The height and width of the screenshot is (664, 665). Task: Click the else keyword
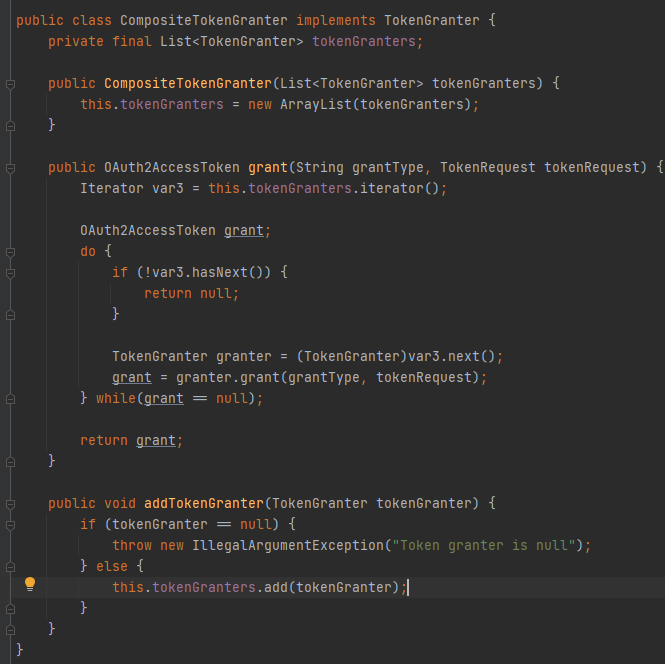coord(112,566)
